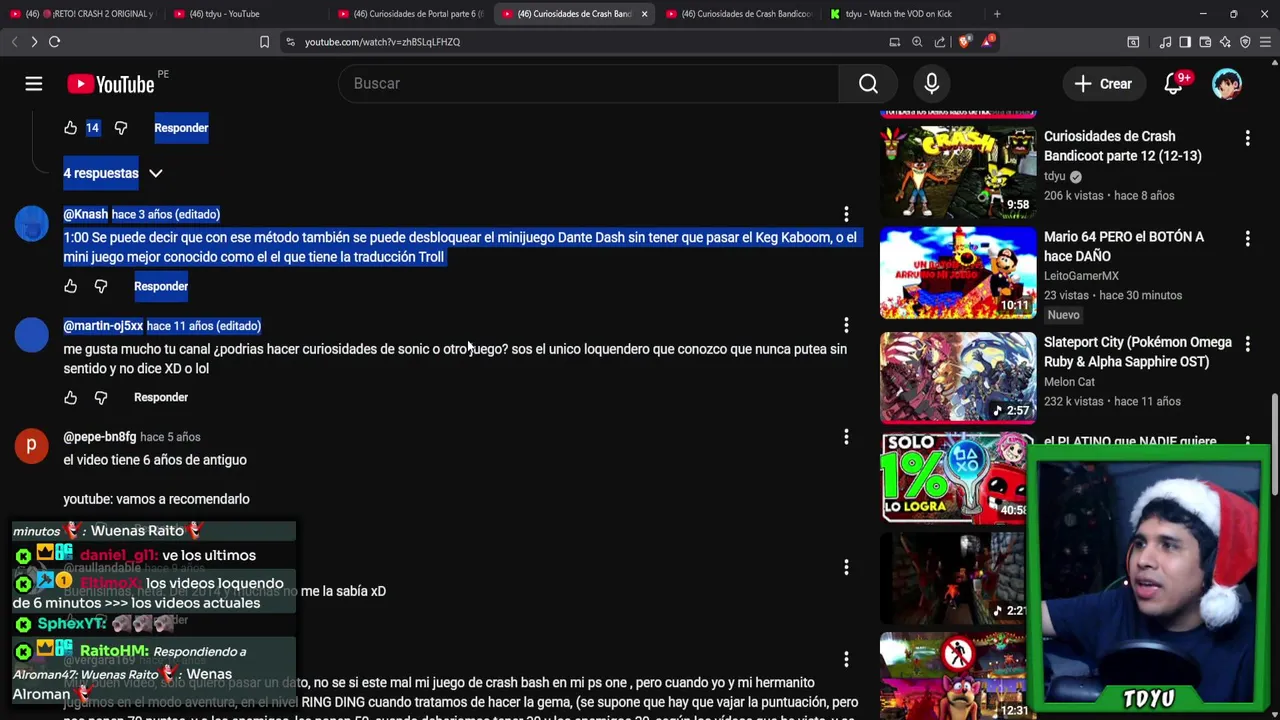The image size is (1280, 720).
Task: Switch to the ¡RETO! CRASH 2 ORIGINAL tab
Action: click(82, 14)
